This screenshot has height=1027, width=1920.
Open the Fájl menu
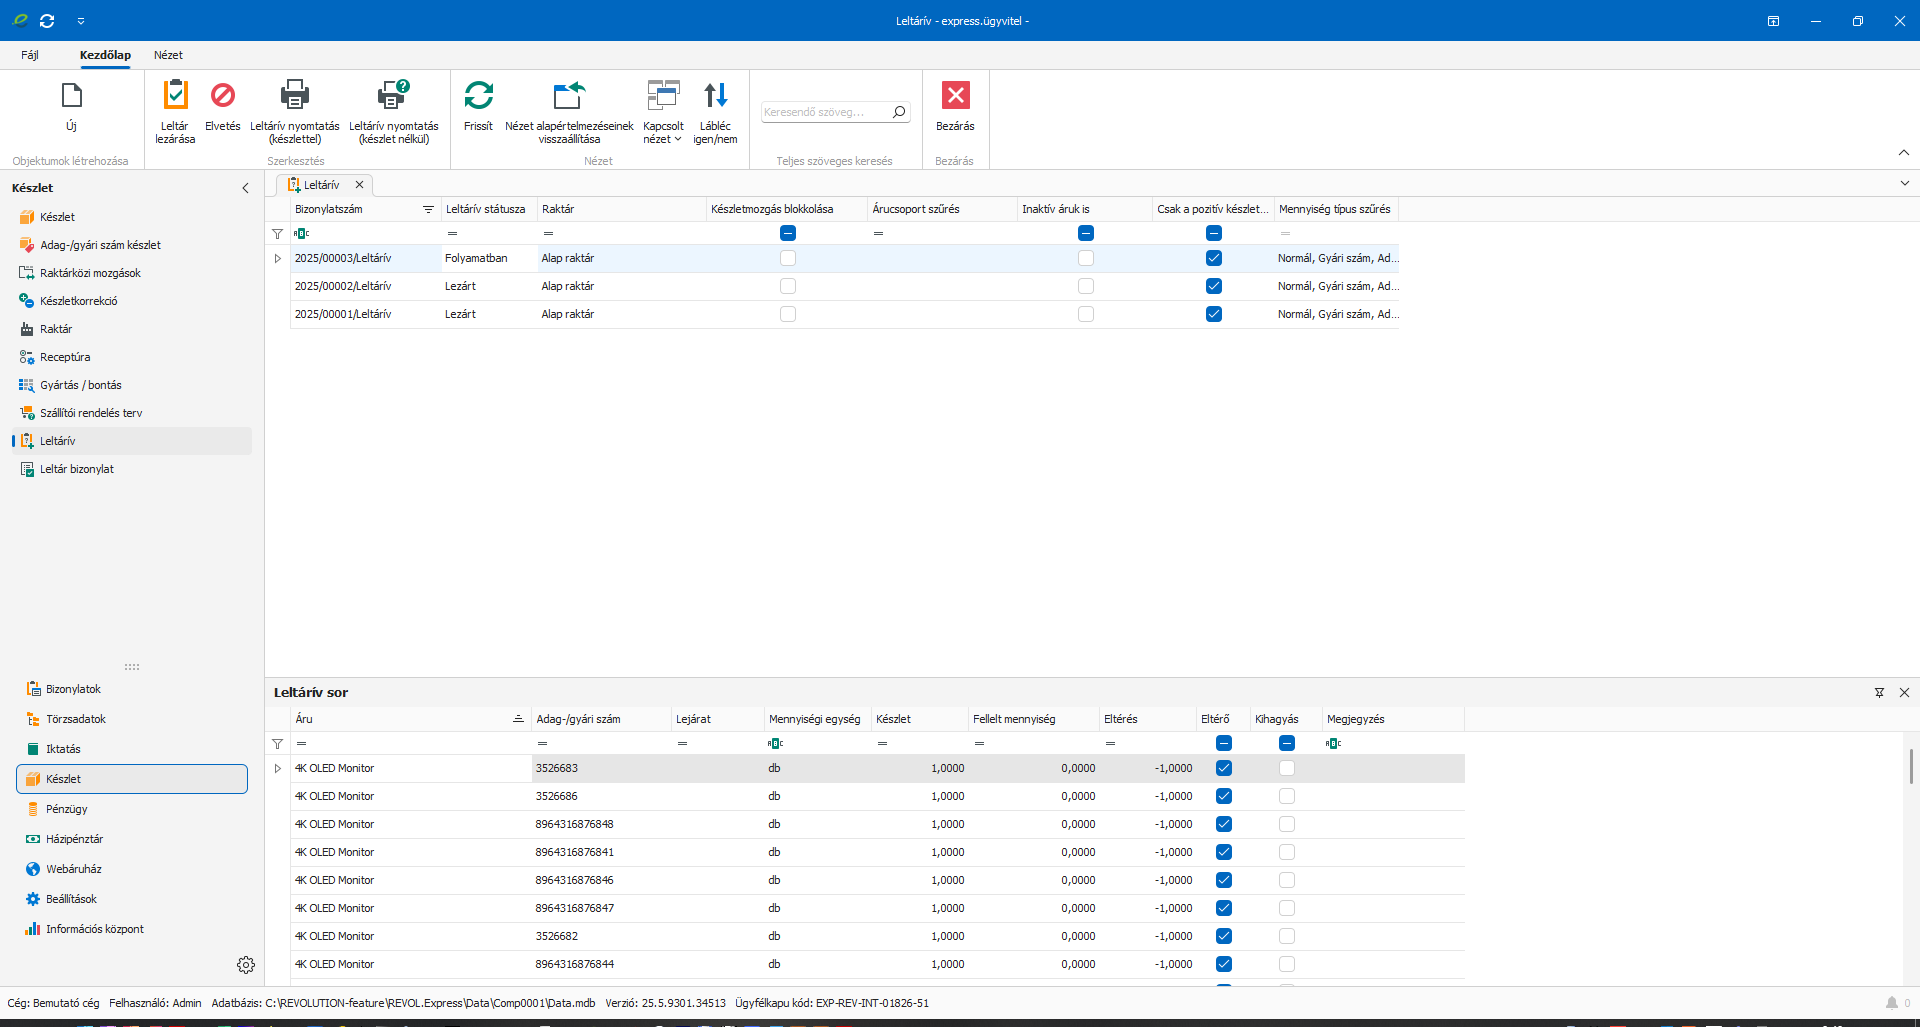pyautogui.click(x=30, y=55)
